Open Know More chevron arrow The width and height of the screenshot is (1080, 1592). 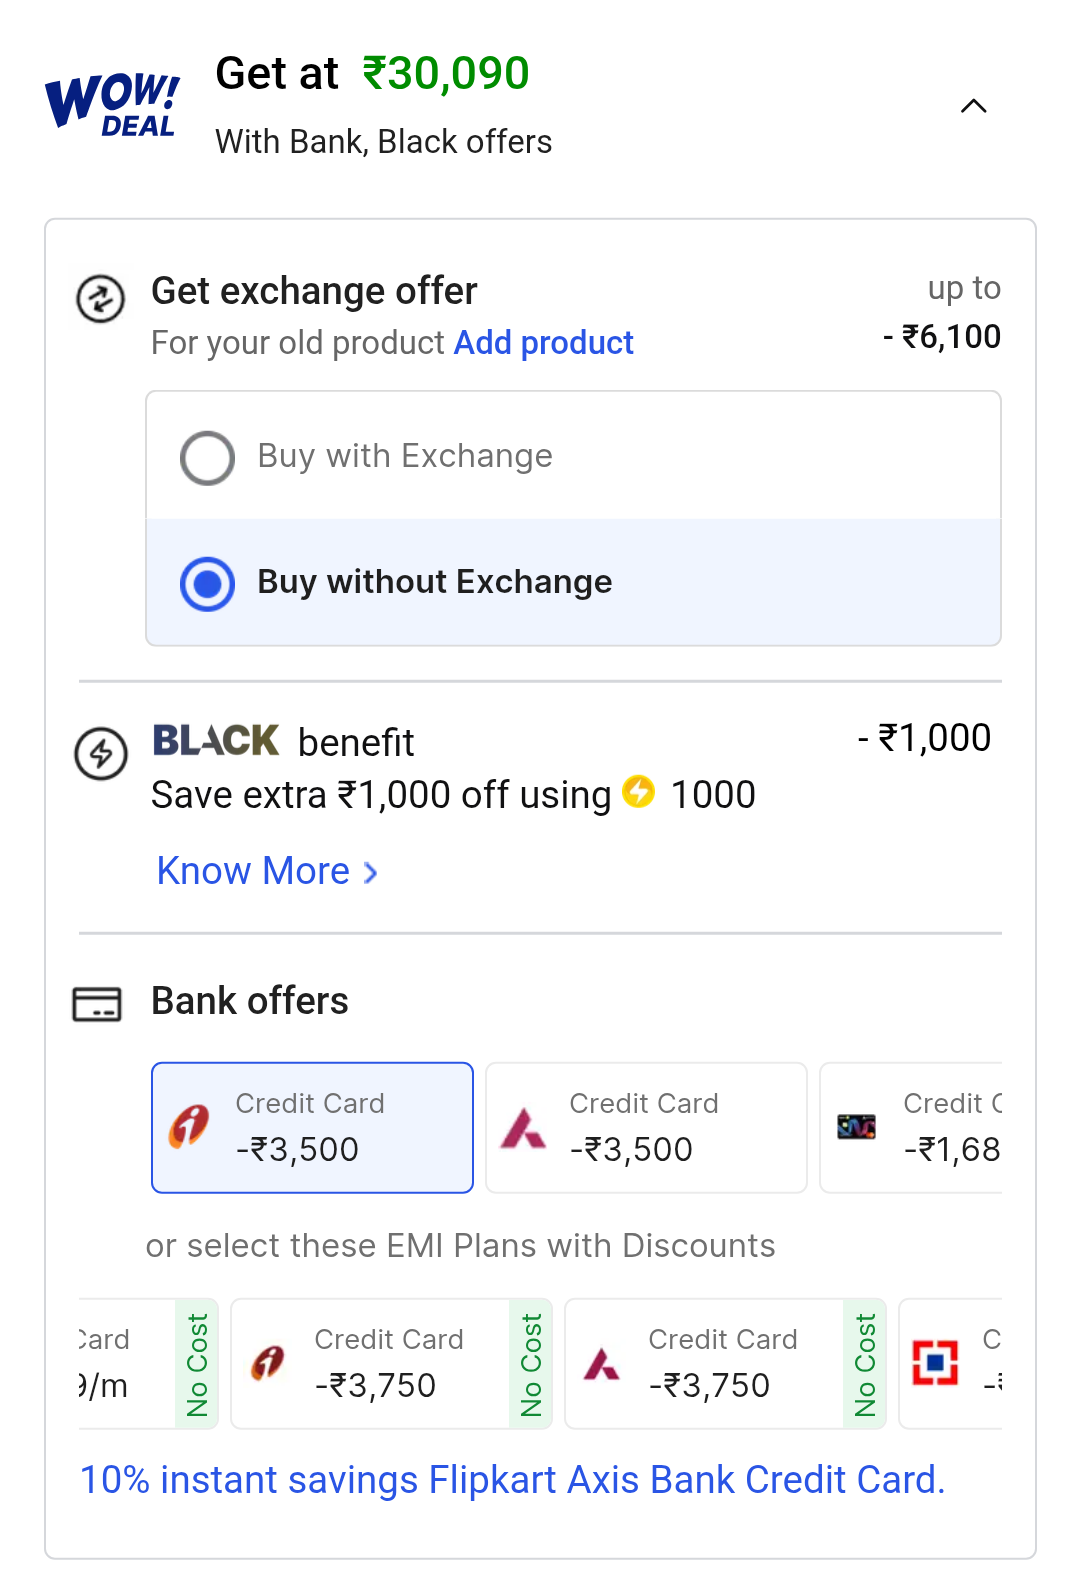click(371, 873)
